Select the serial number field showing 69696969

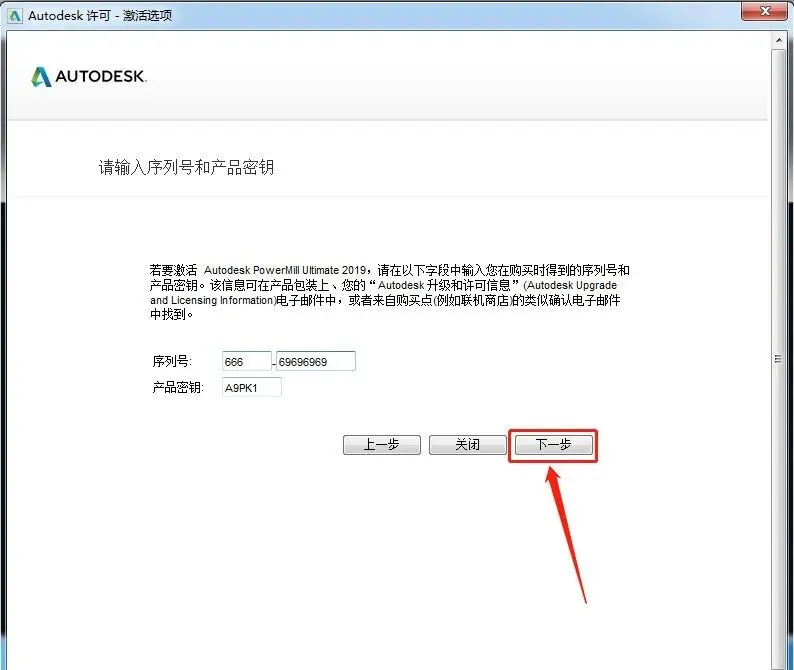pyautogui.click(x=315, y=361)
